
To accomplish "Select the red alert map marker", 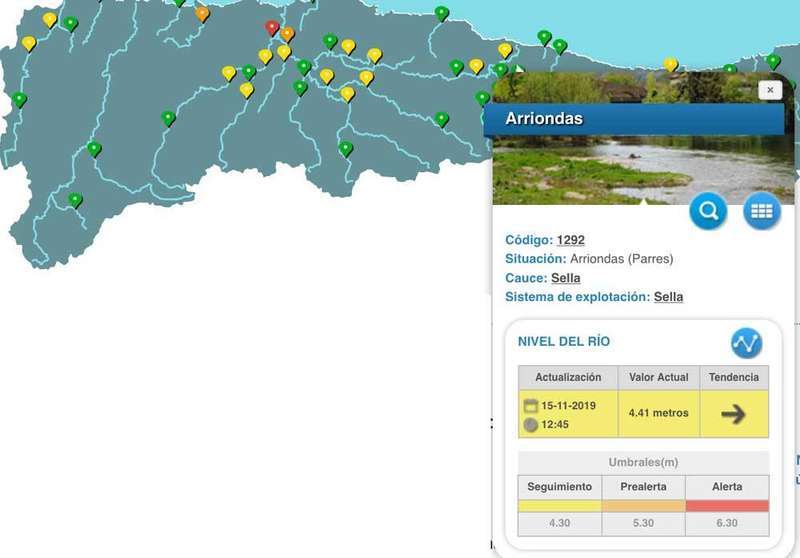I will (x=272, y=28).
